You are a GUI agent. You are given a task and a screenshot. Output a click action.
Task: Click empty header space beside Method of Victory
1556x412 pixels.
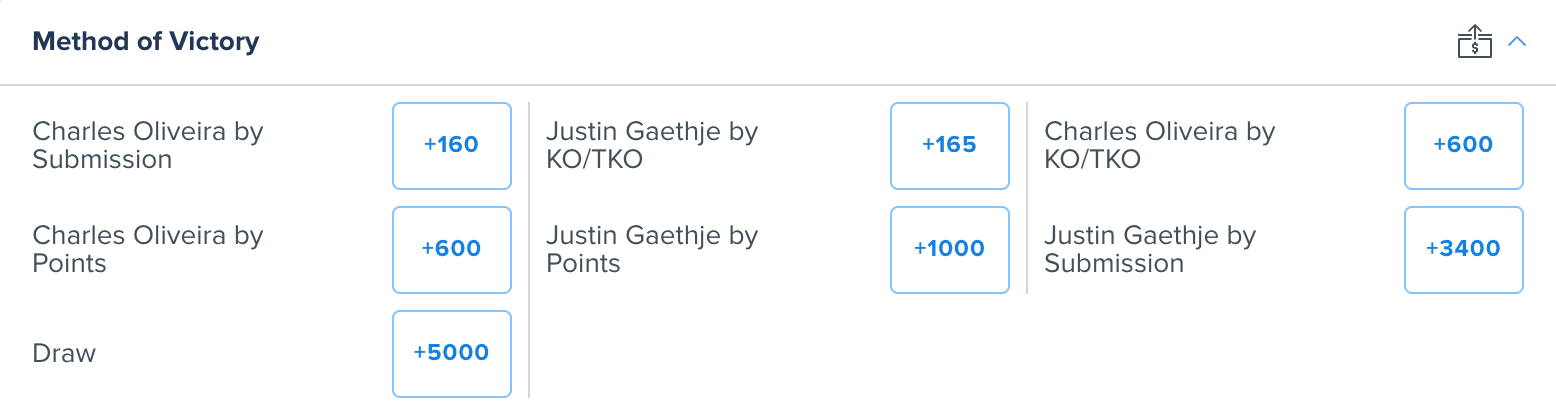point(850,42)
